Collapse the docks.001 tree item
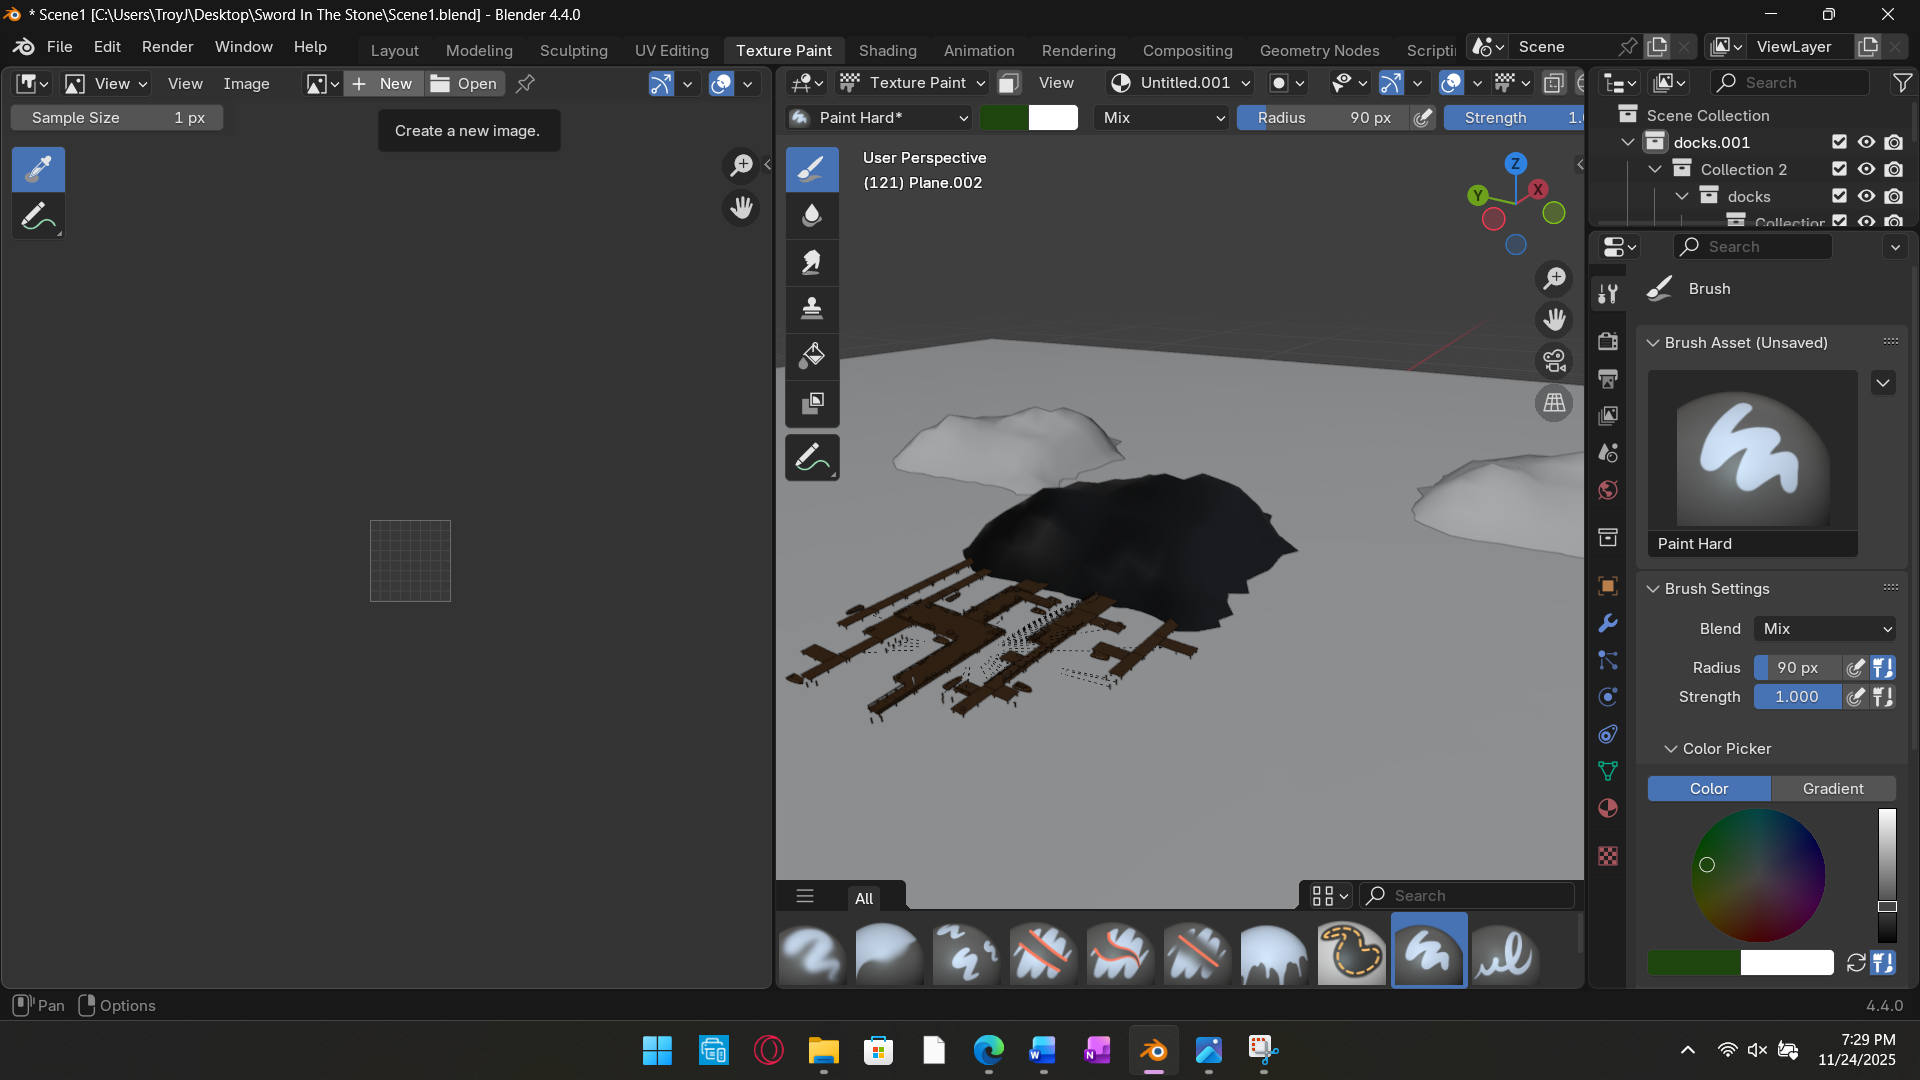1920x1080 pixels. tap(1628, 142)
